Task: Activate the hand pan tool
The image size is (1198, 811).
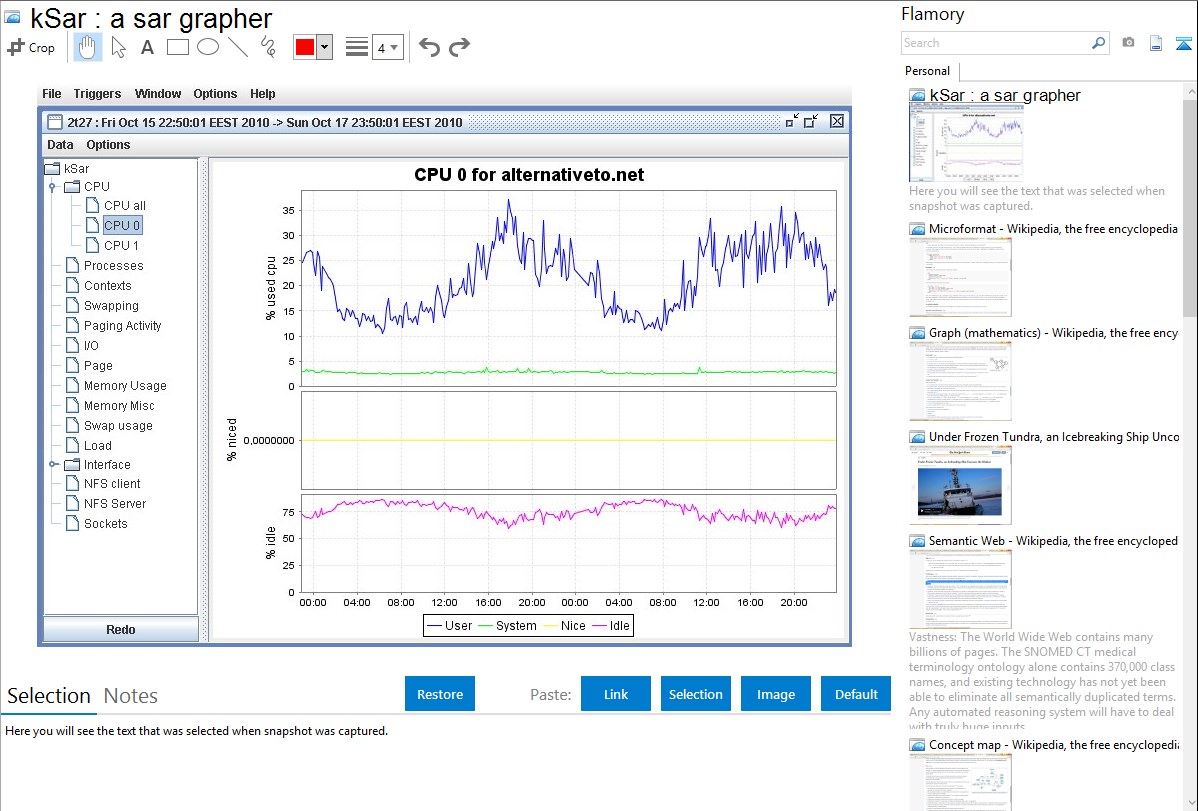Action: (88, 47)
